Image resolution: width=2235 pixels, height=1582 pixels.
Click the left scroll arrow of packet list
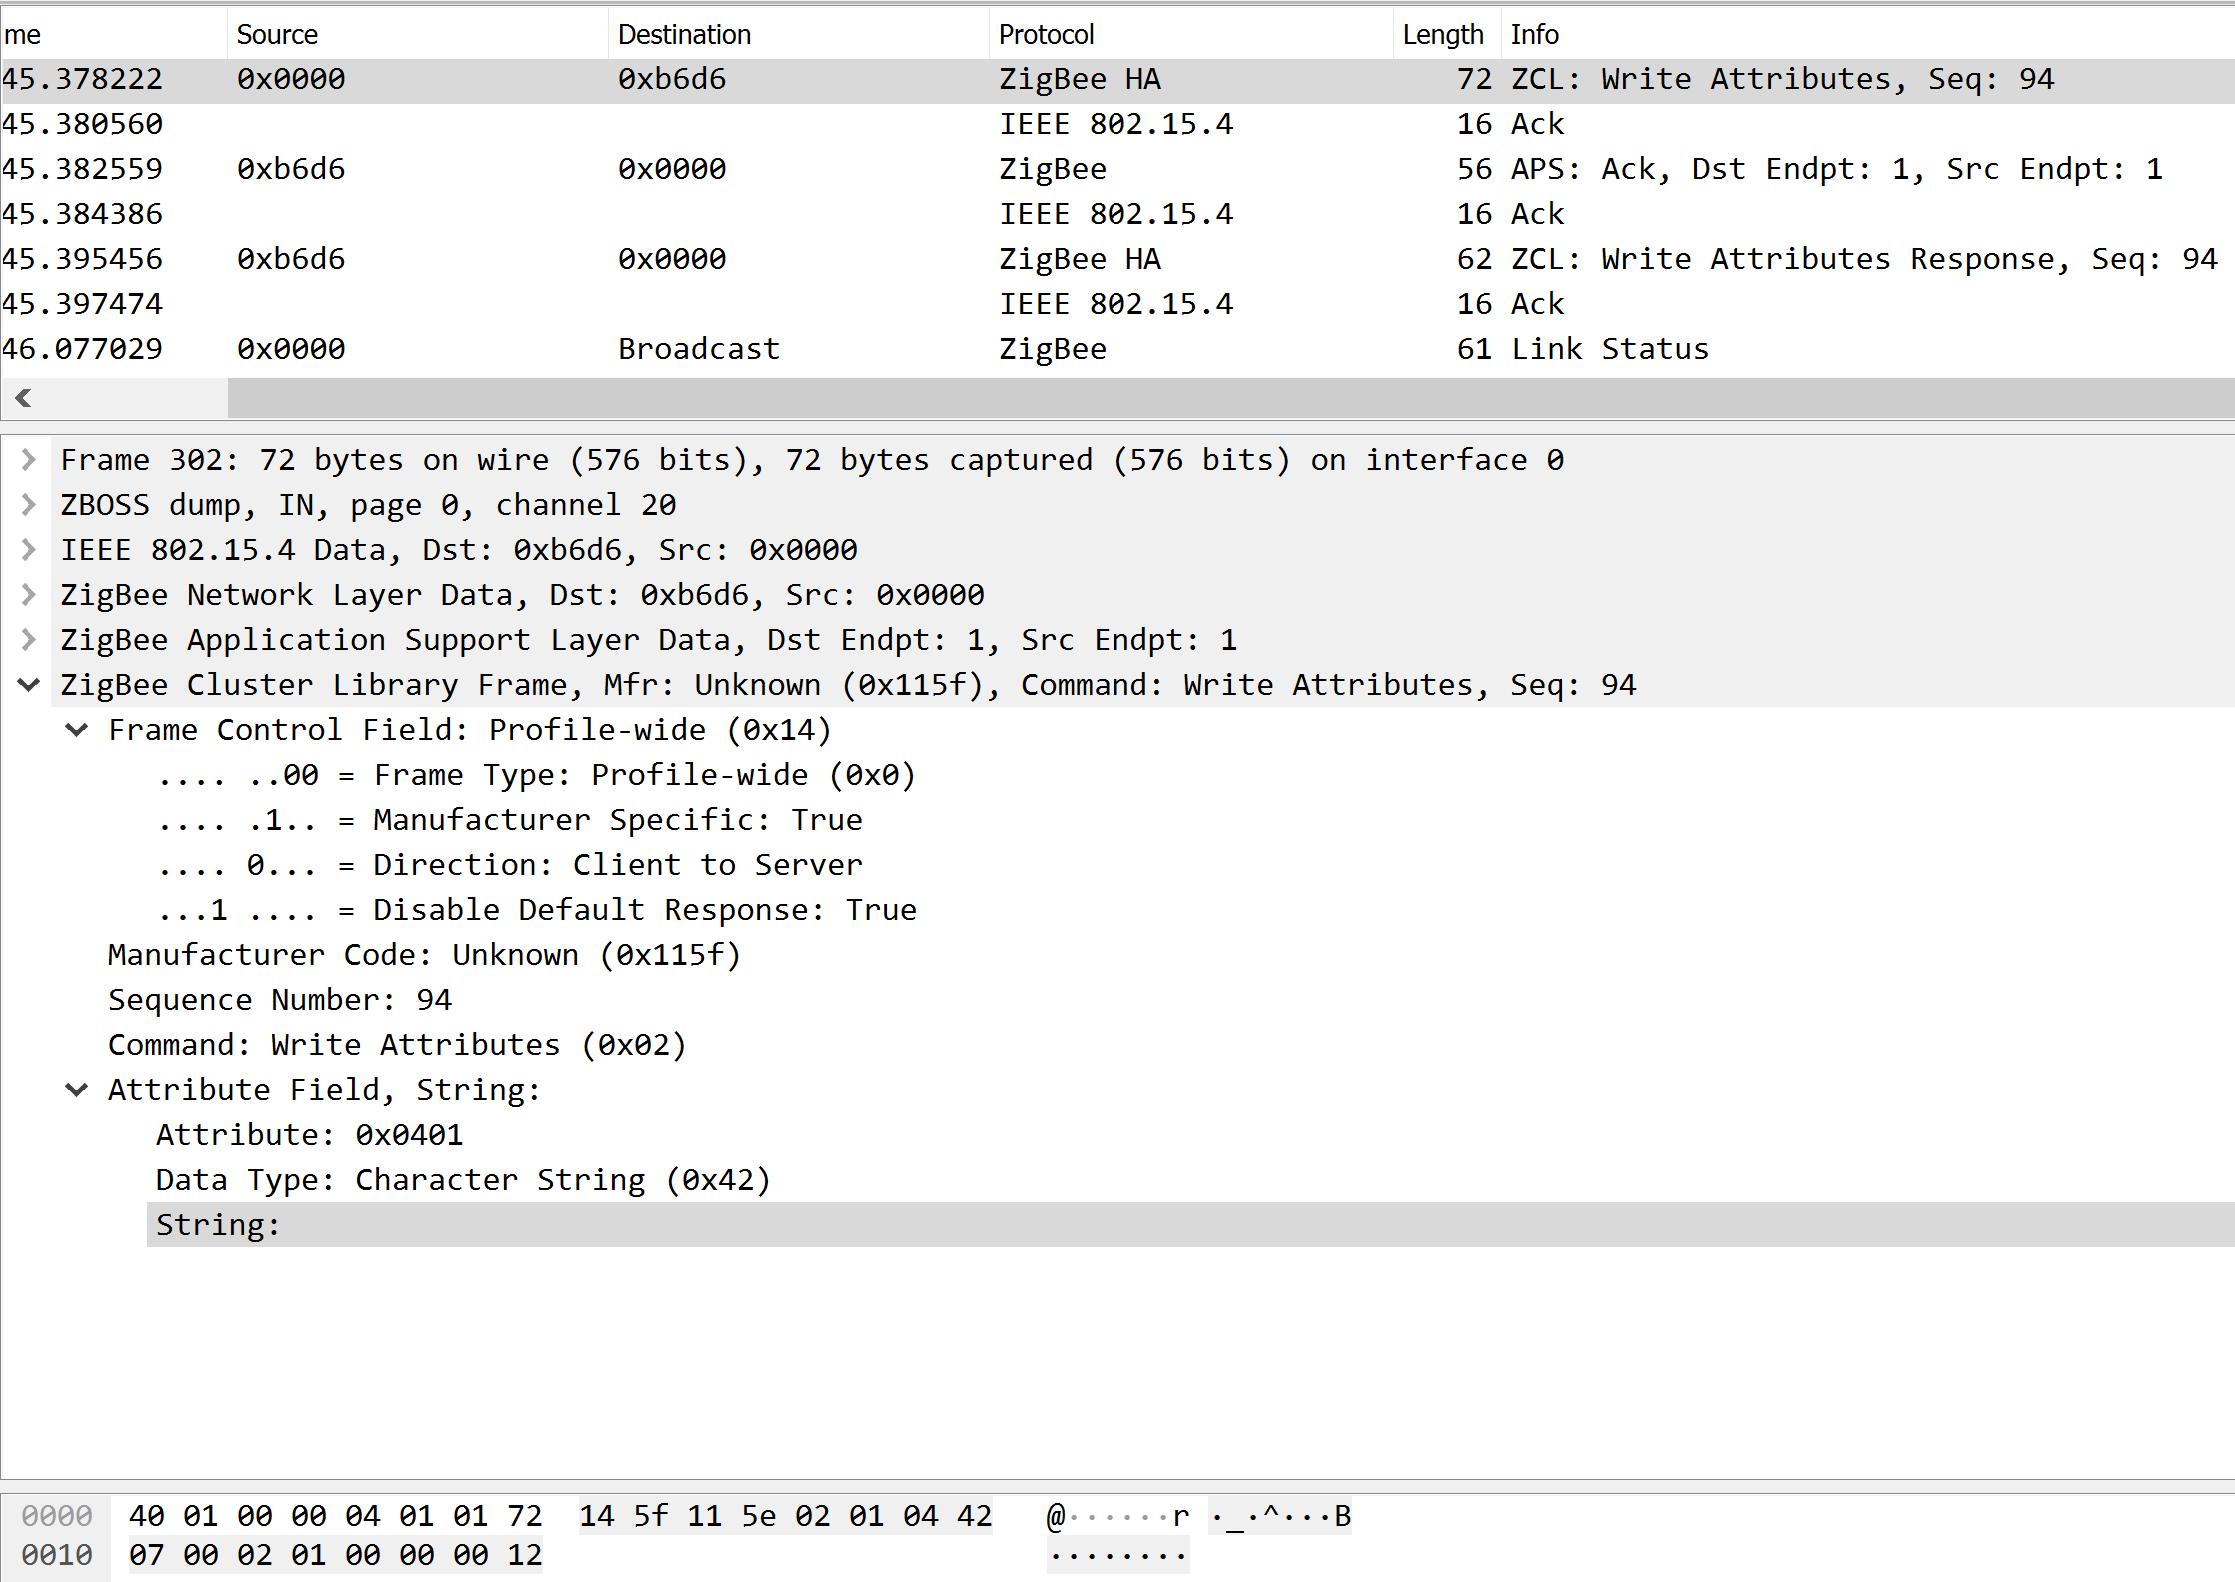(23, 398)
